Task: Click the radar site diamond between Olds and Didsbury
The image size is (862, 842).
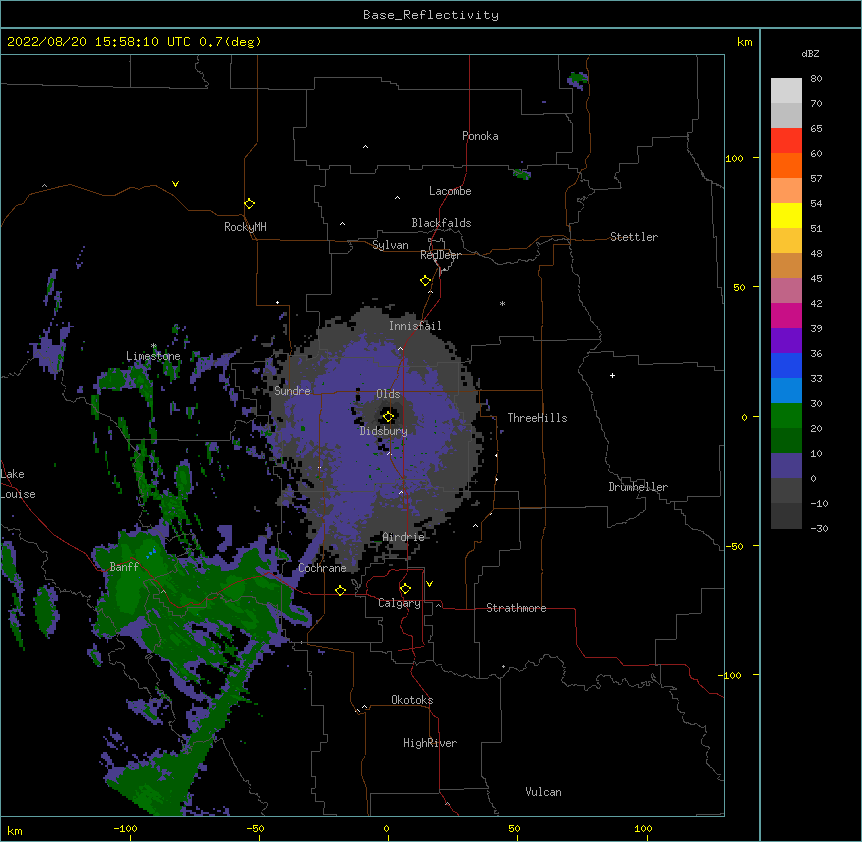Action: pos(388,416)
